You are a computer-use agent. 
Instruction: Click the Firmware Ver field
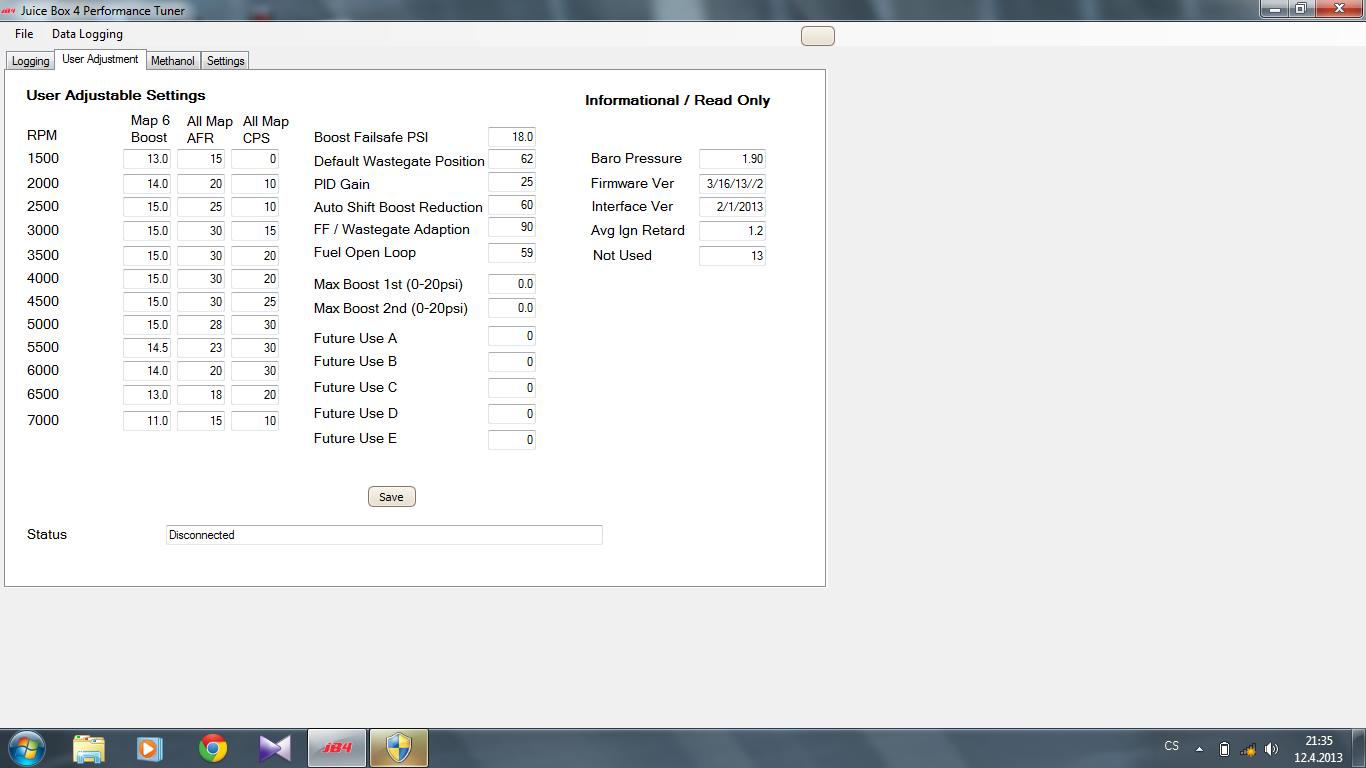(732, 184)
